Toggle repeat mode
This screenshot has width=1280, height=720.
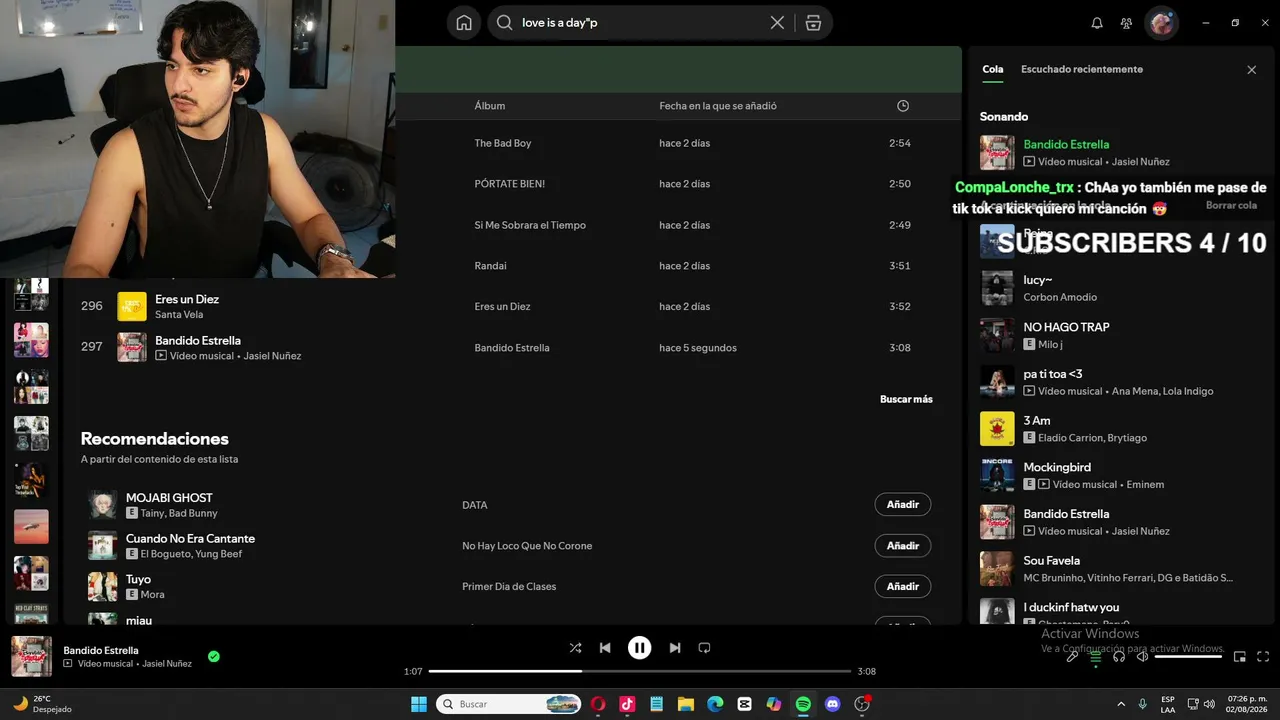coord(704,648)
